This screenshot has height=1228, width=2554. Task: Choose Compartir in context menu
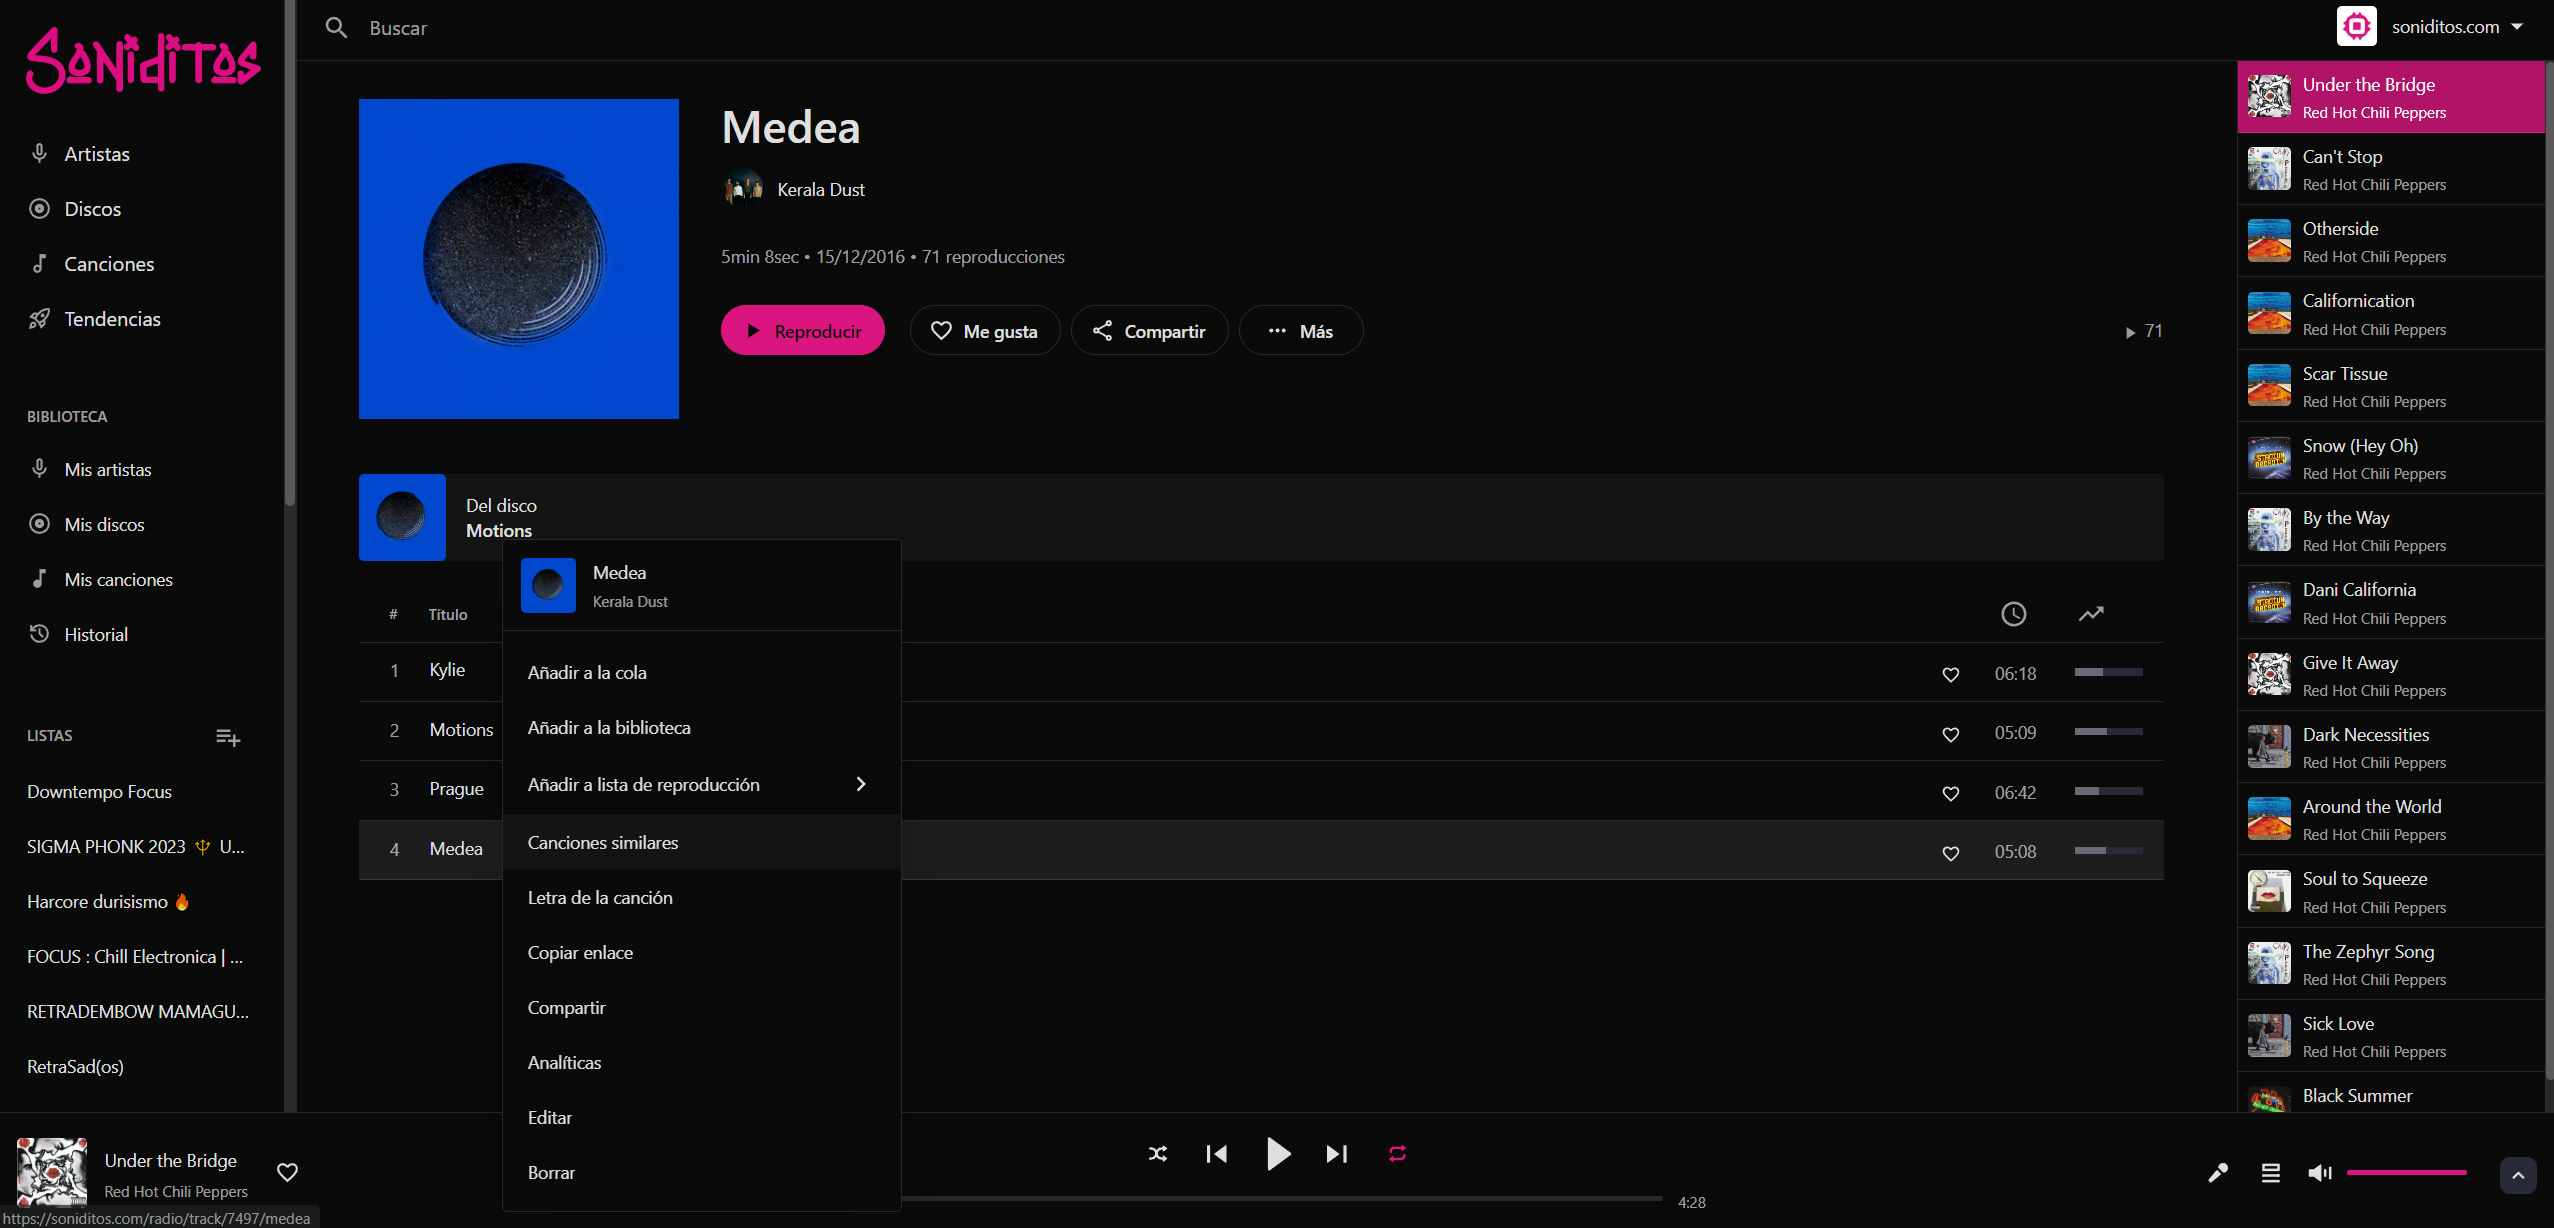(x=701, y=1008)
